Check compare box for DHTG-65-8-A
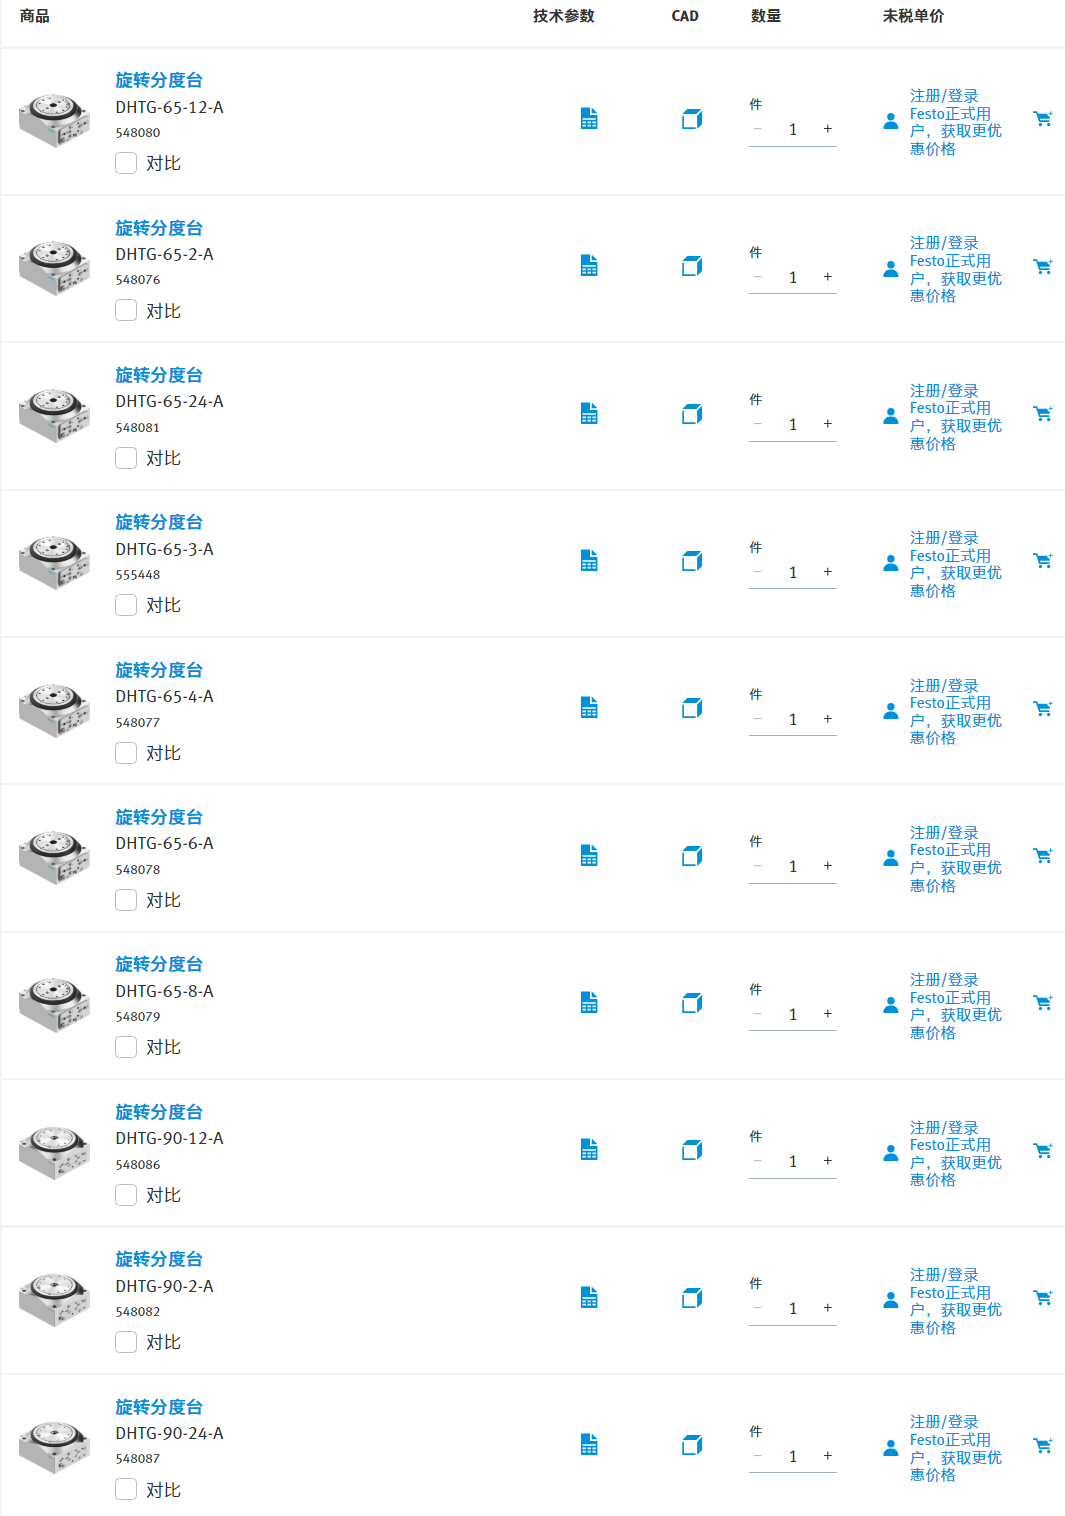The width and height of the screenshot is (1065, 1516). point(126,1047)
